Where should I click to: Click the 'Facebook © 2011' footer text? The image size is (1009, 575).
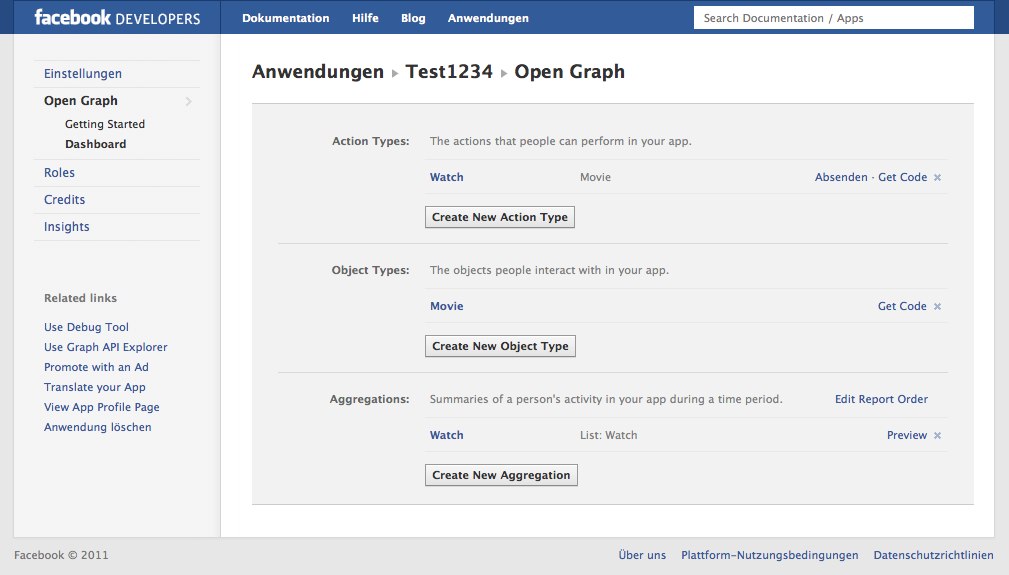point(61,555)
